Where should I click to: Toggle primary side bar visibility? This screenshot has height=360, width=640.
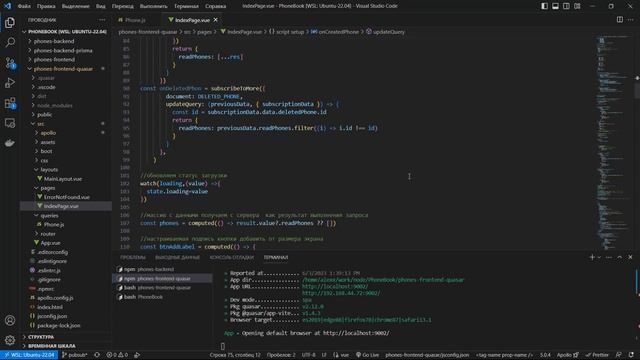pos(544,6)
